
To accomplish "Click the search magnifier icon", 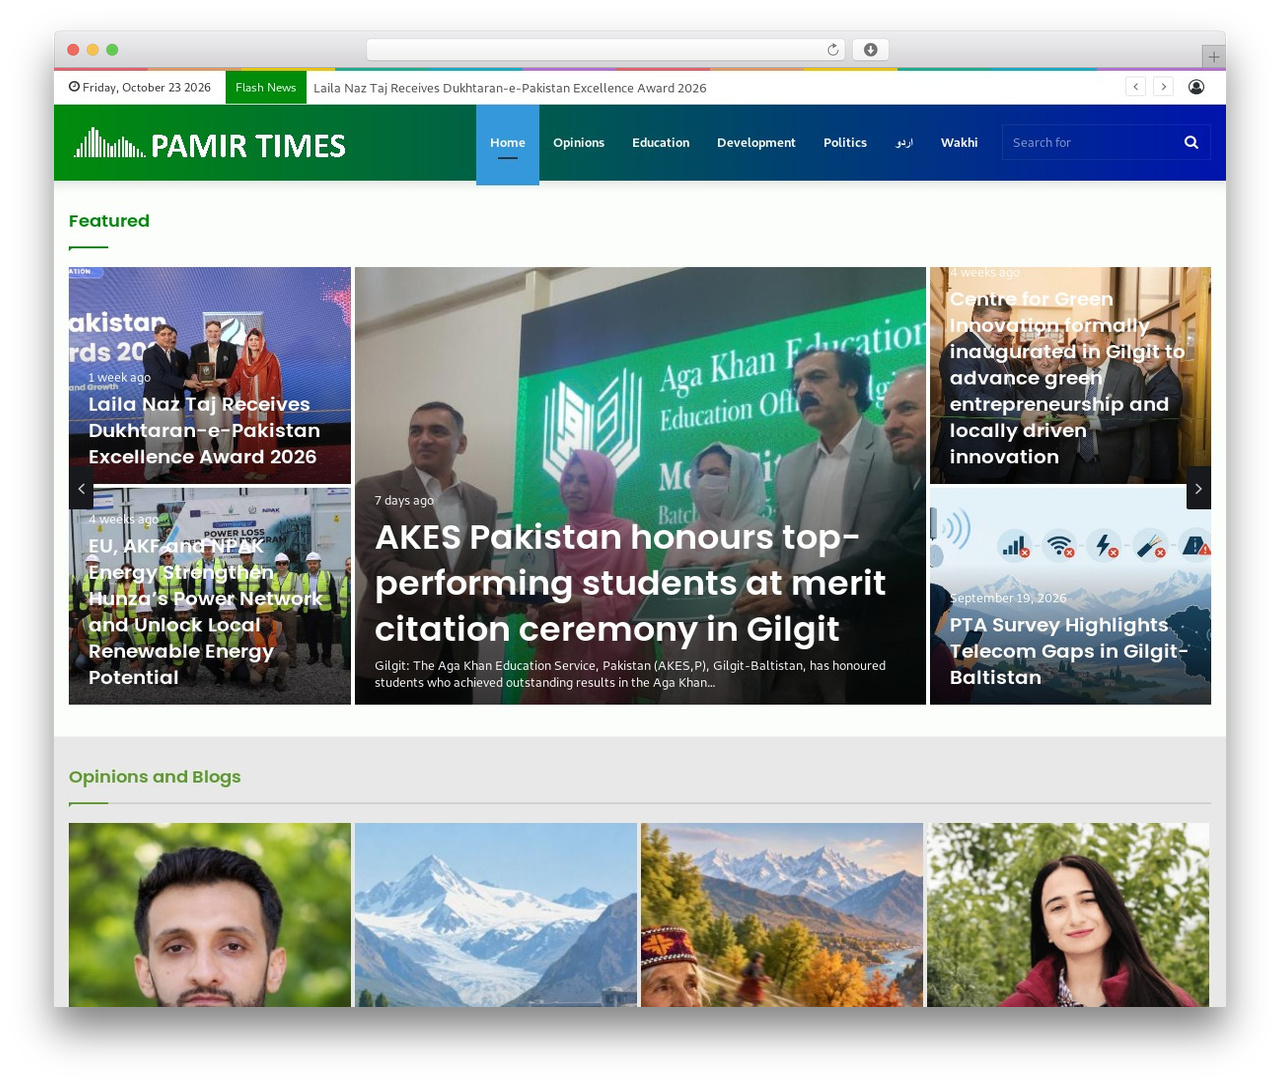I will tap(1191, 142).
